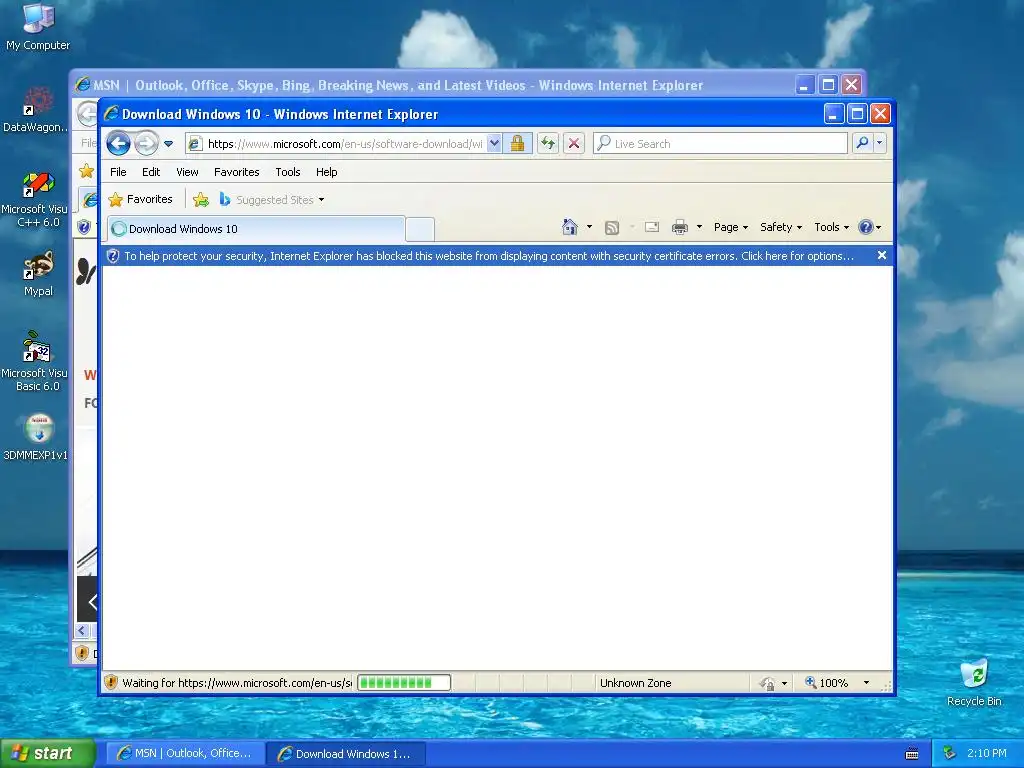Image resolution: width=1024 pixels, height=768 pixels.
Task: Select the DataWagon desktop shortcut
Action: [36, 110]
